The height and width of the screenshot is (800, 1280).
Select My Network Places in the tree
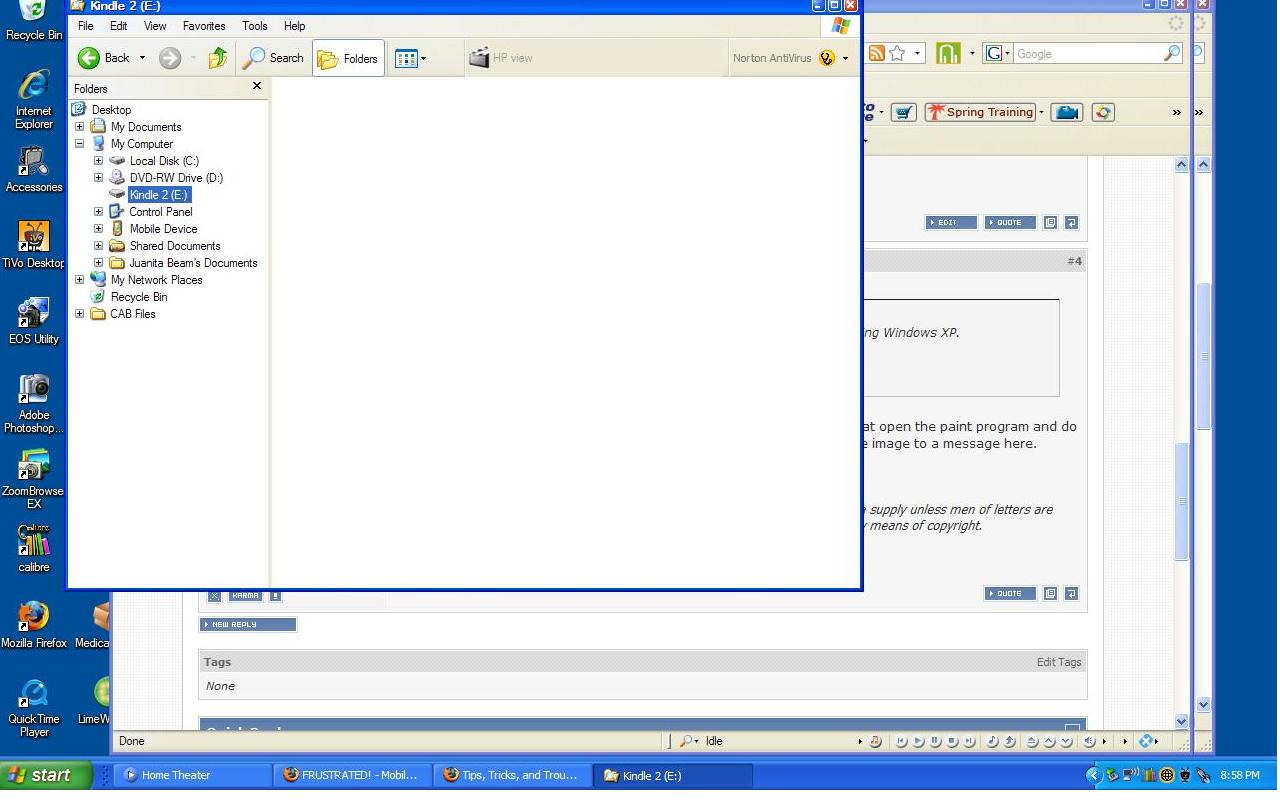[156, 280]
